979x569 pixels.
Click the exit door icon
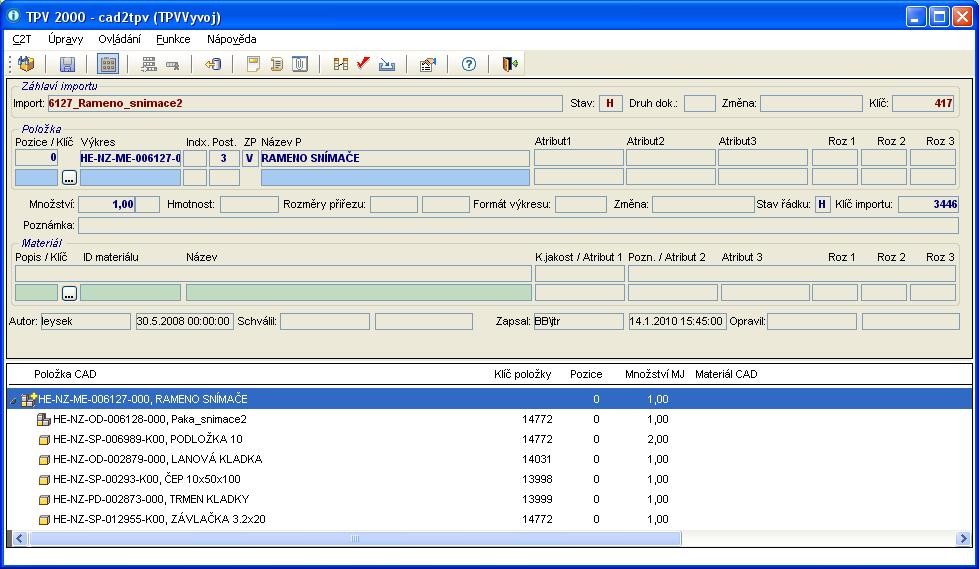510,64
